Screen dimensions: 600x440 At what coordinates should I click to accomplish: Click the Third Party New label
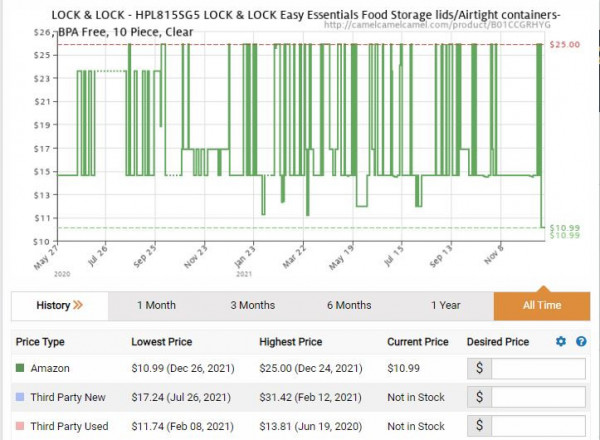pos(68,397)
